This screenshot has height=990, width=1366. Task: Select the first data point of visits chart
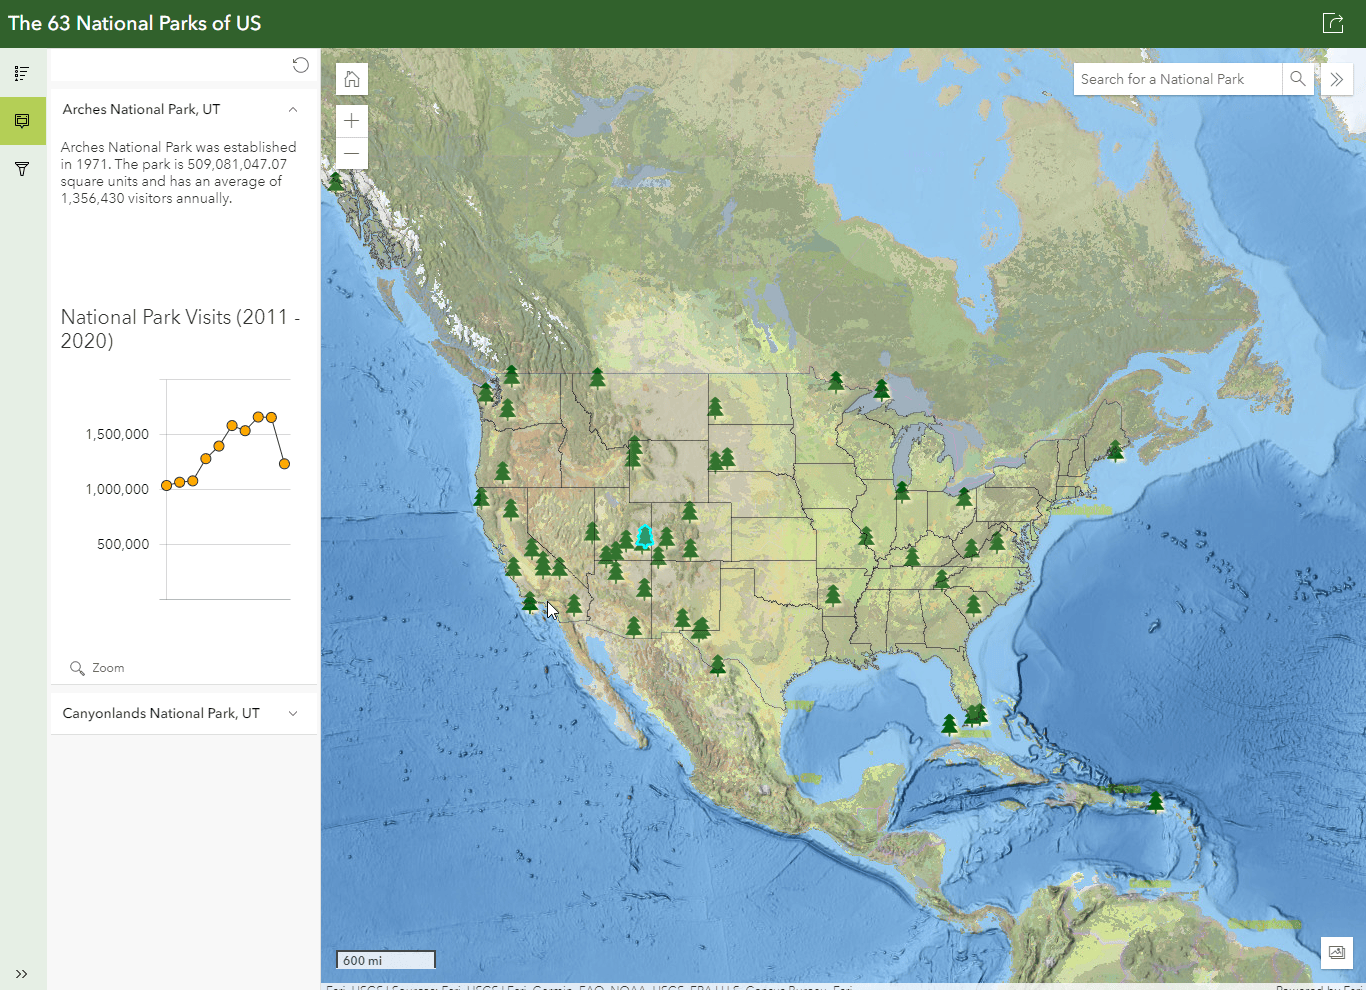(x=166, y=486)
